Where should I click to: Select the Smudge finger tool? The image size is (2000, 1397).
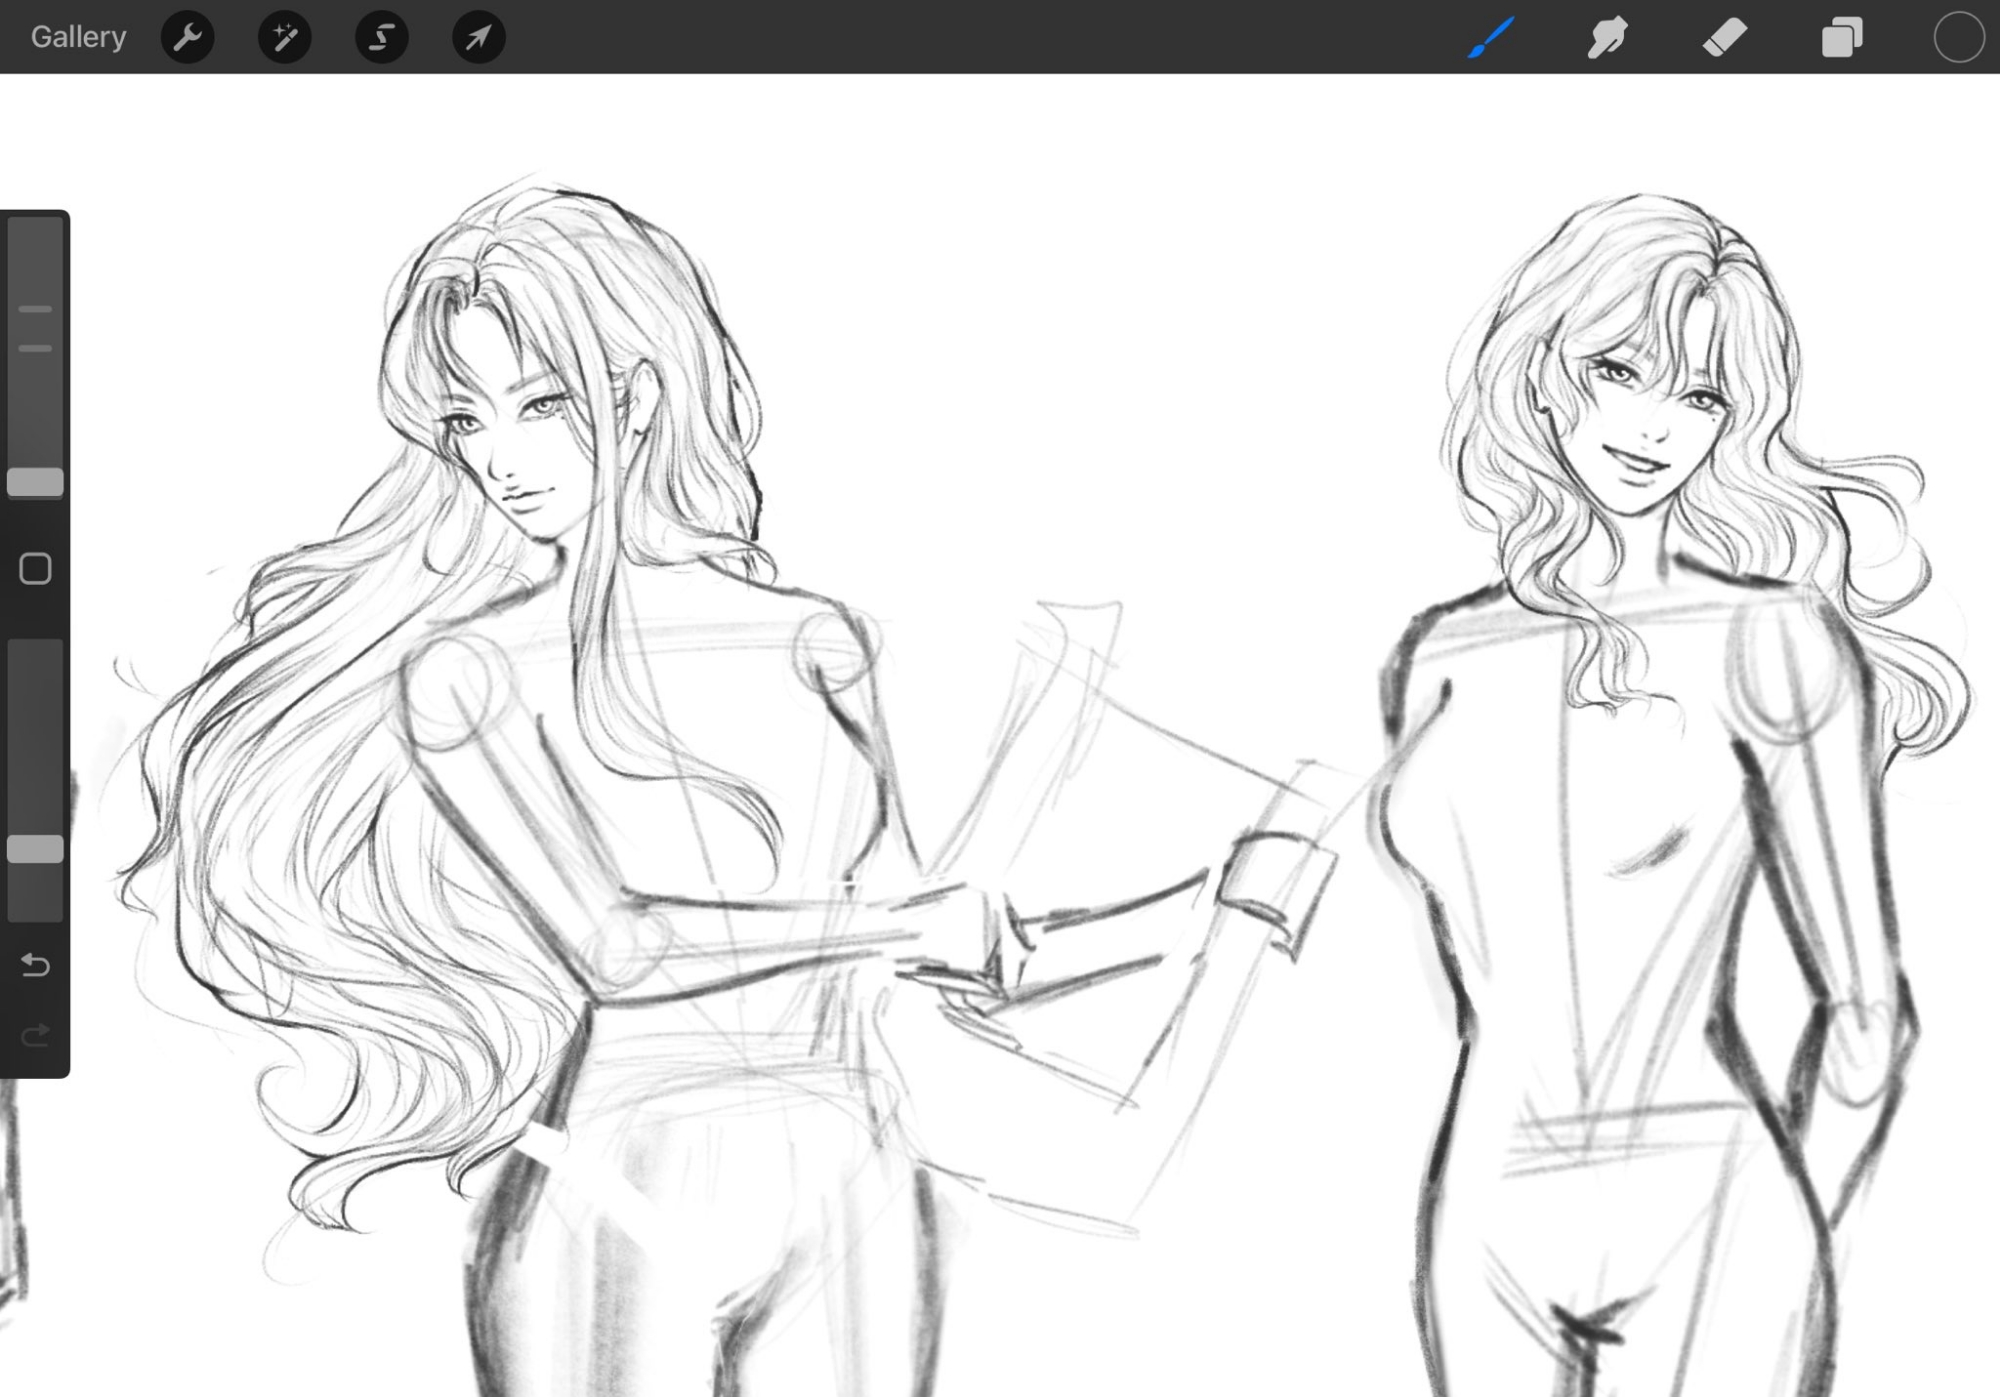click(x=1608, y=37)
